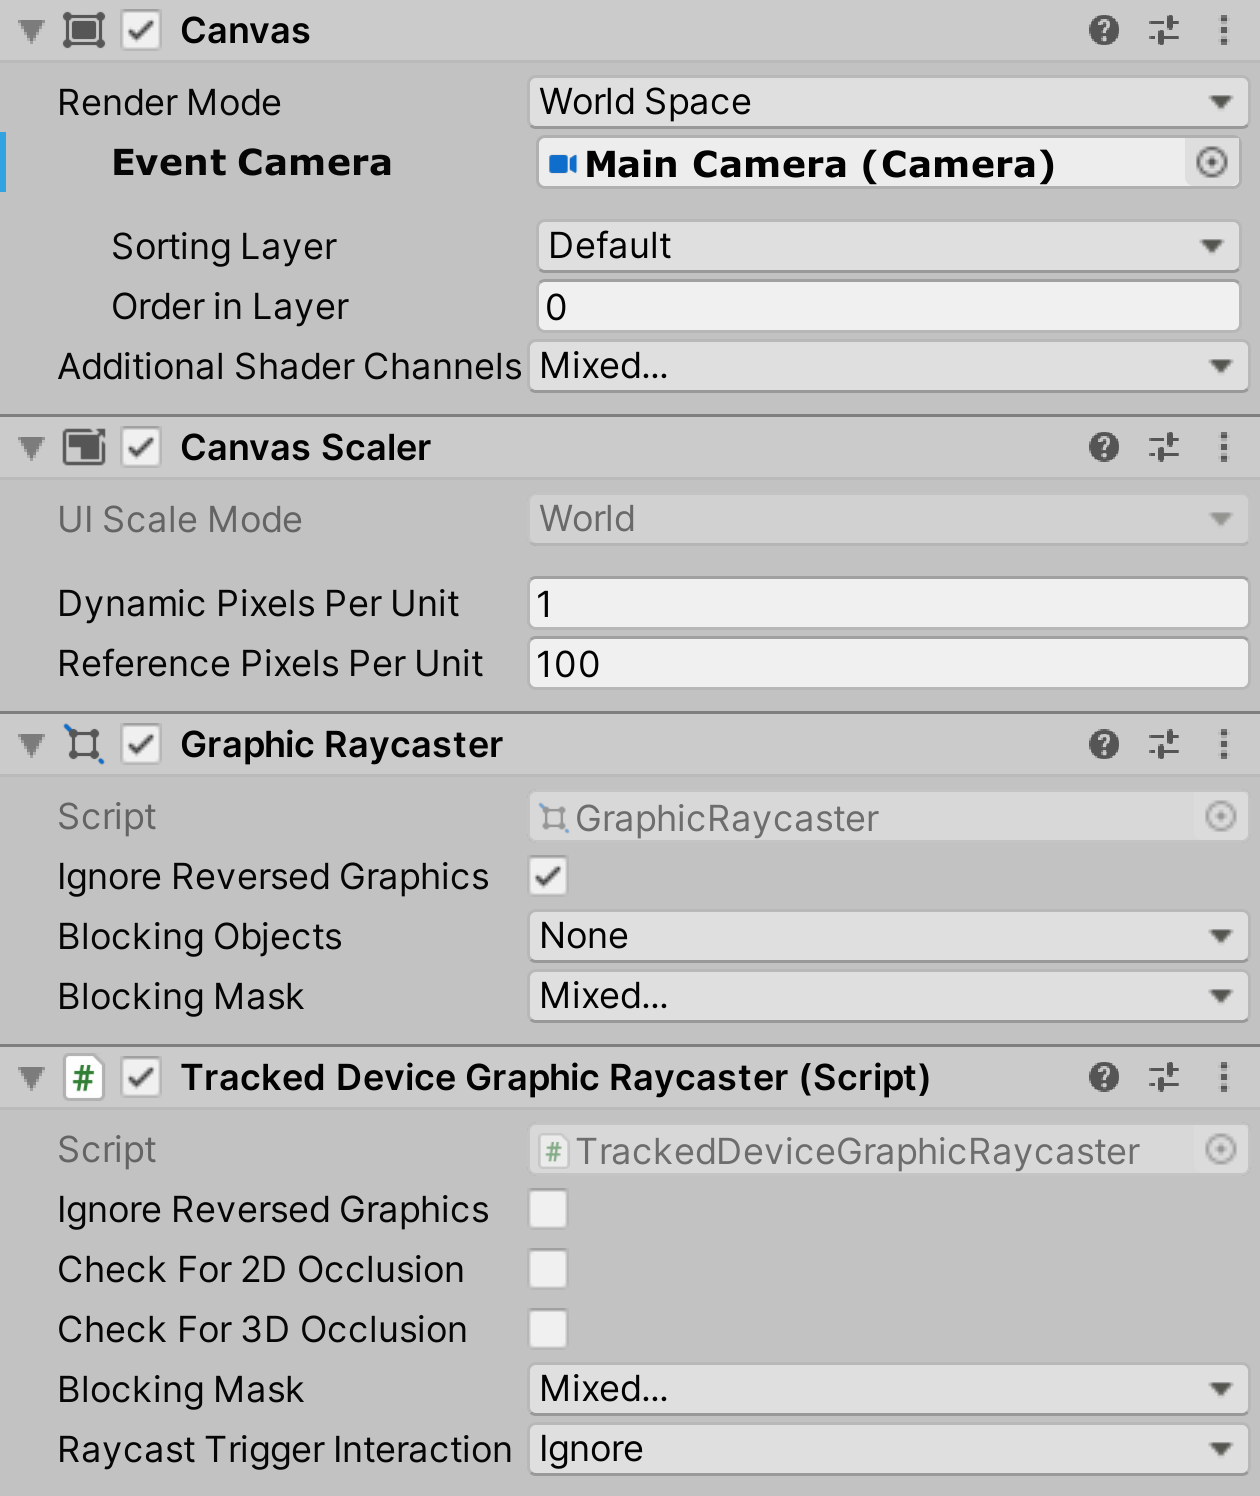The width and height of the screenshot is (1260, 1496).
Task: Open the Render Mode dropdown
Action: pyautogui.click(x=886, y=101)
